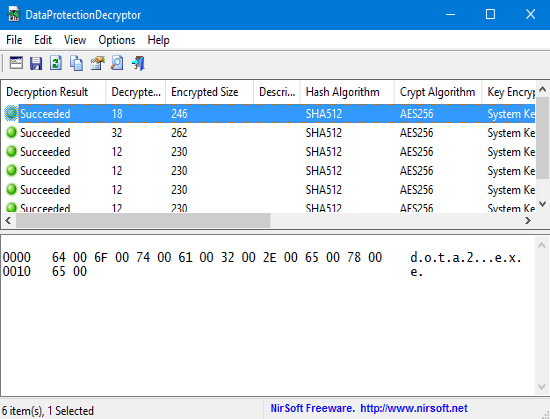Screen dimensions: 550x419
Task: Open the Edit menu
Action: [43, 40]
